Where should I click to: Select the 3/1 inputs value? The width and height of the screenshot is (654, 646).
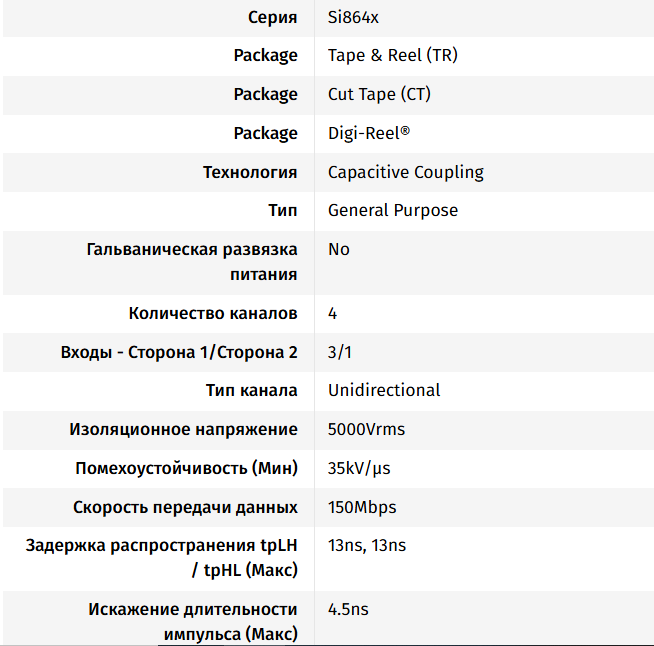click(339, 352)
